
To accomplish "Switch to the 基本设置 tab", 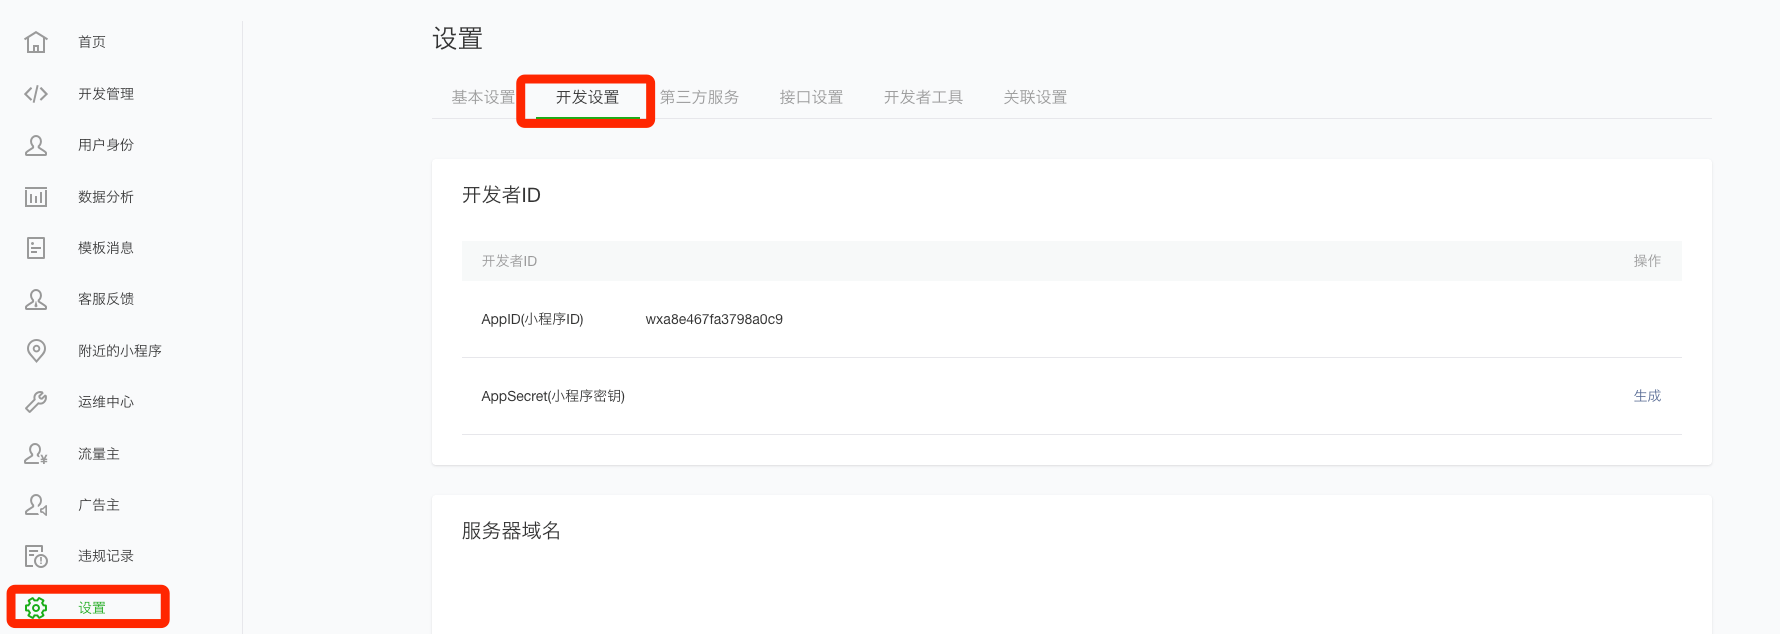I will (483, 97).
